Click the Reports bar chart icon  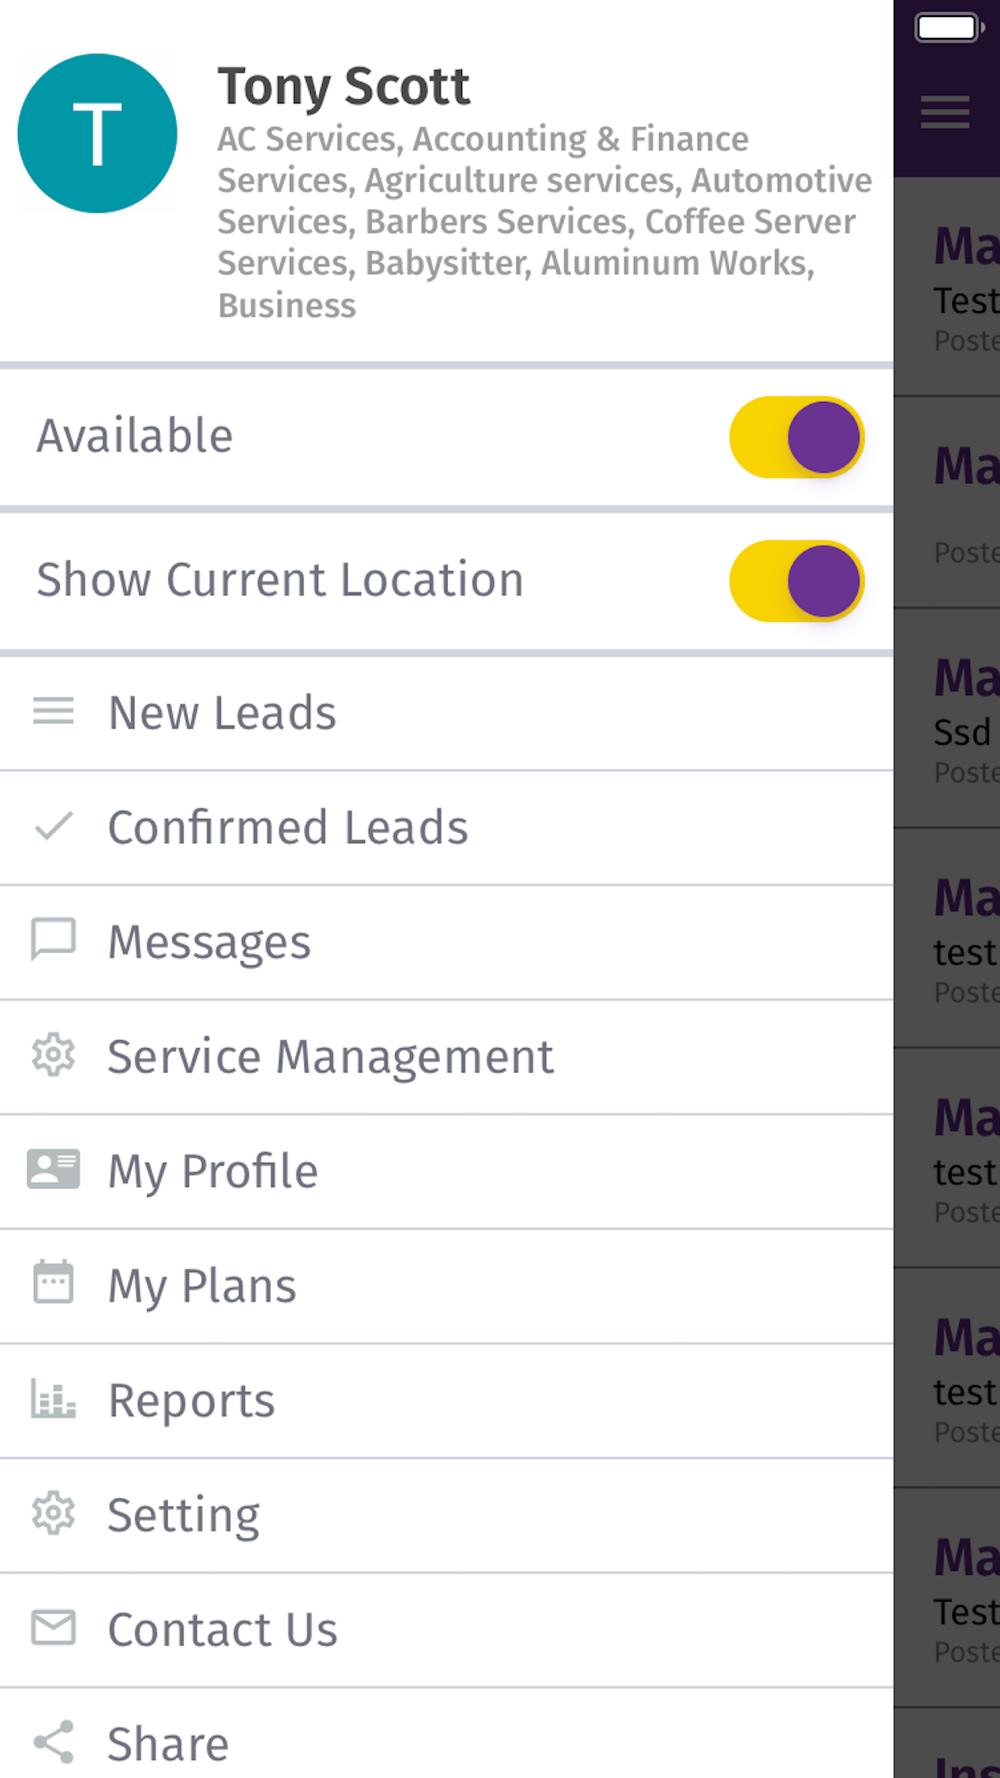pos(53,1398)
